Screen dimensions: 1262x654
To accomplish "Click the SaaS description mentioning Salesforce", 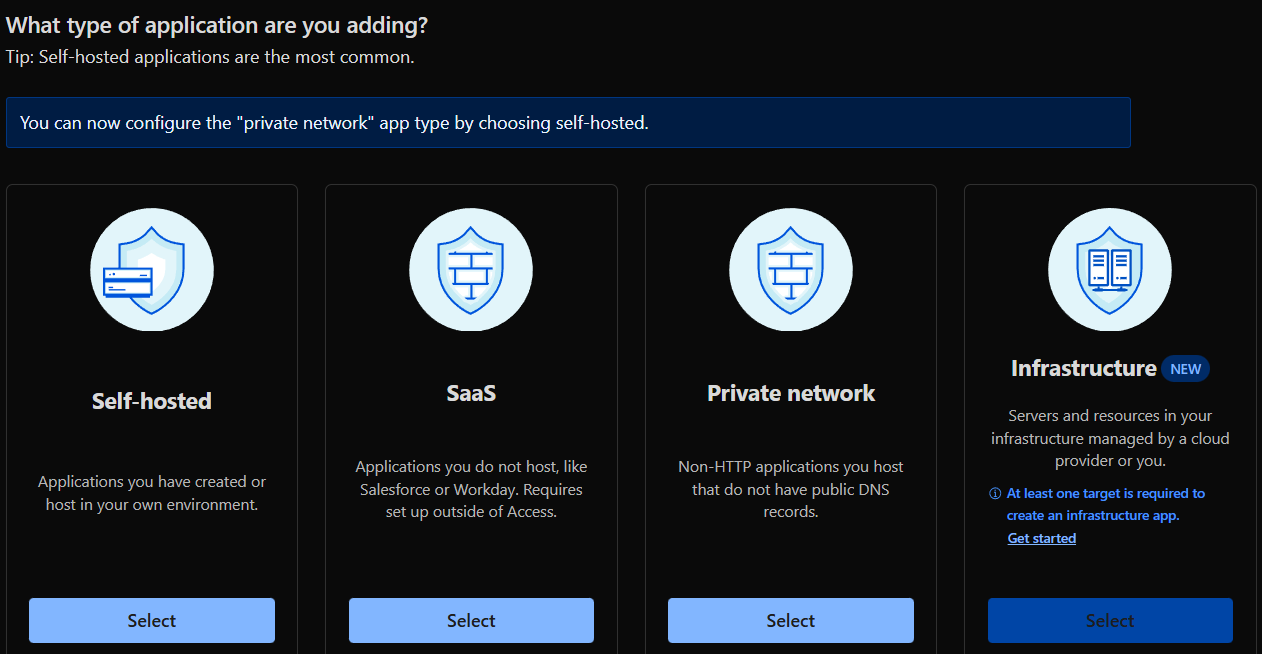I will [x=471, y=490].
